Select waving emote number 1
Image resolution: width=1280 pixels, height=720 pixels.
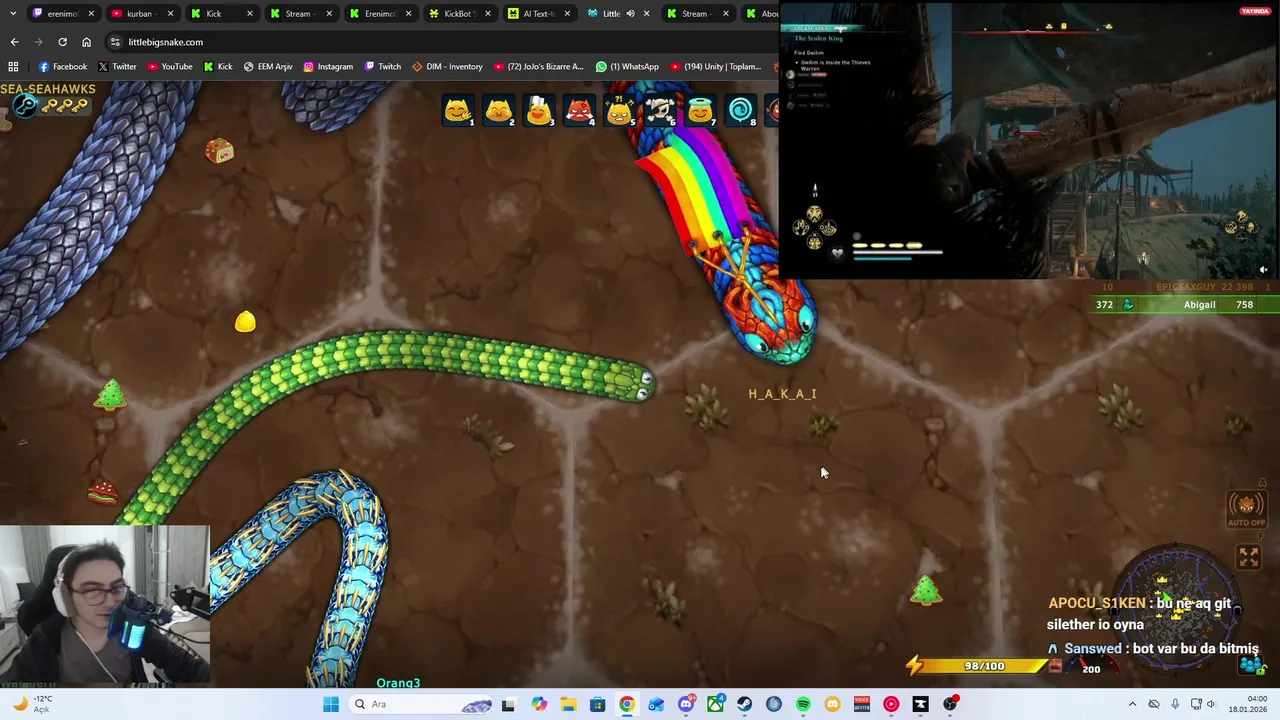[457, 111]
